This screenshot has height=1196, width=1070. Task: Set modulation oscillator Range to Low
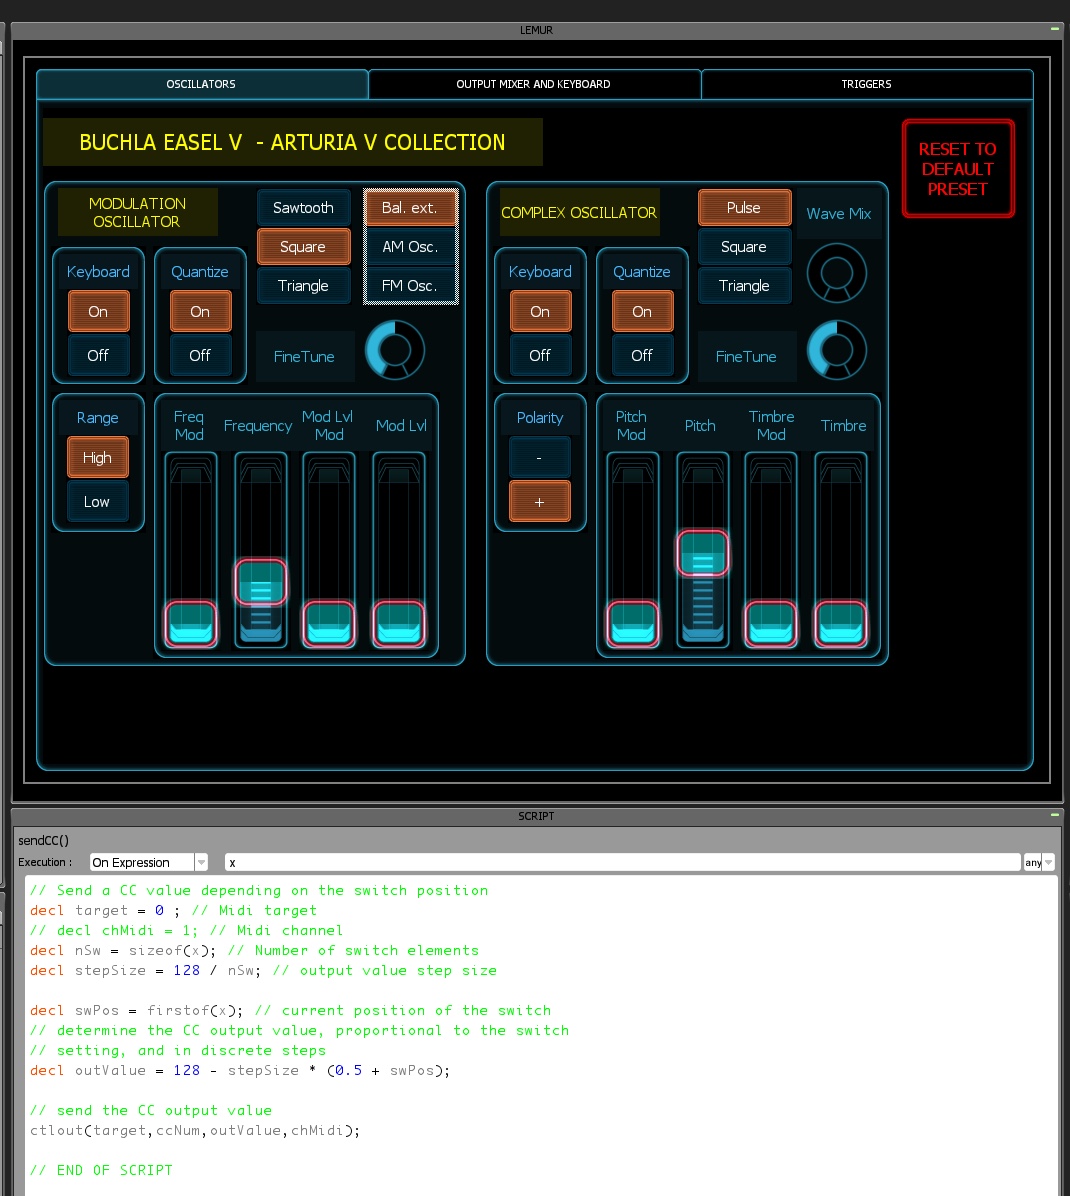click(x=98, y=502)
